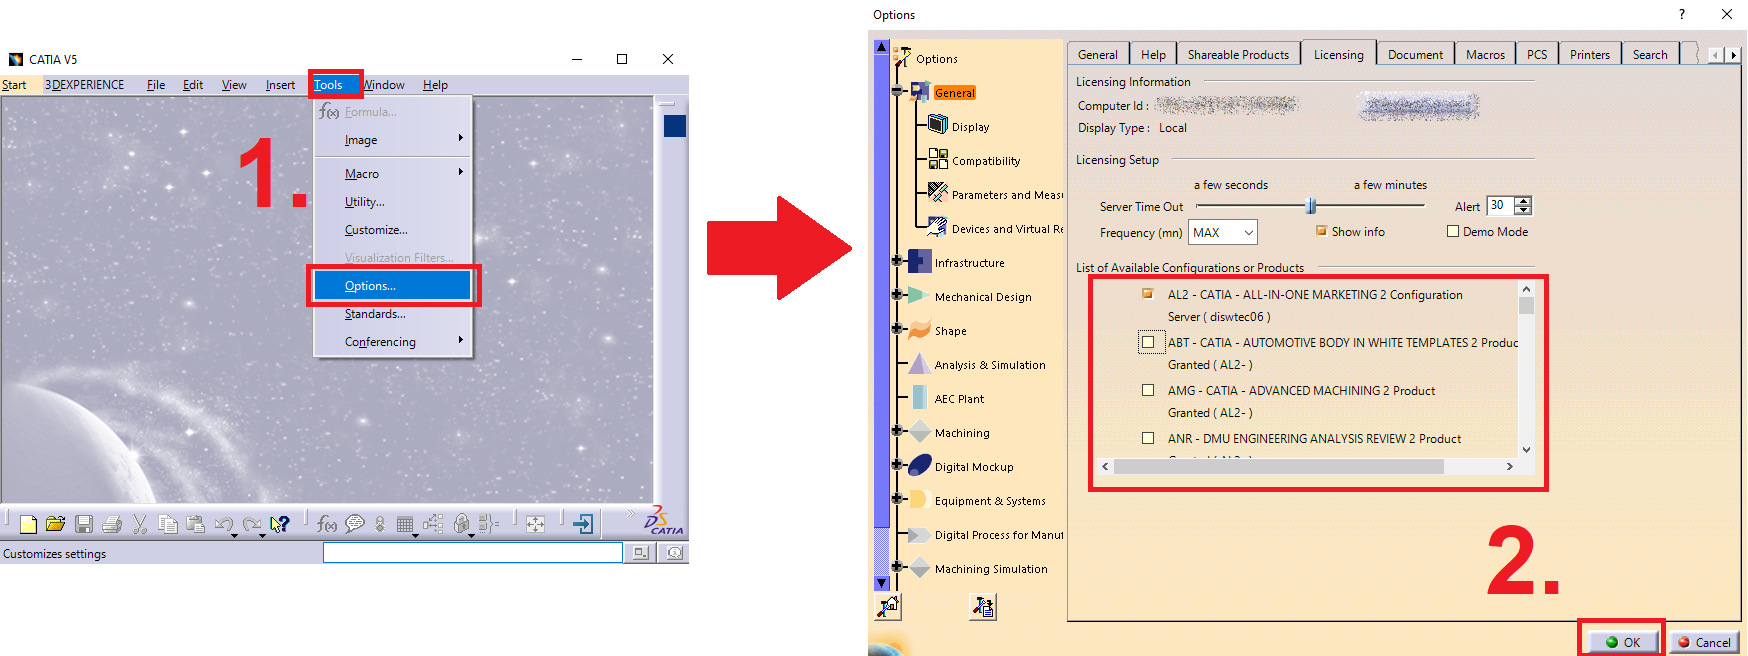Click the Open file folder icon
The image size is (1748, 656).
pos(56,524)
